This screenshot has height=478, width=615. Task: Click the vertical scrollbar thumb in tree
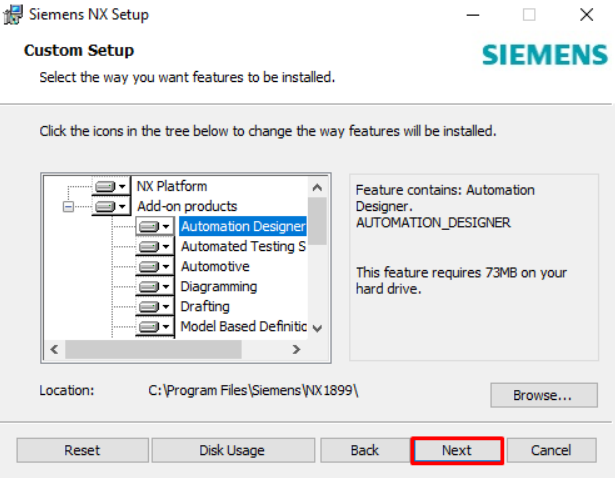pos(317,221)
